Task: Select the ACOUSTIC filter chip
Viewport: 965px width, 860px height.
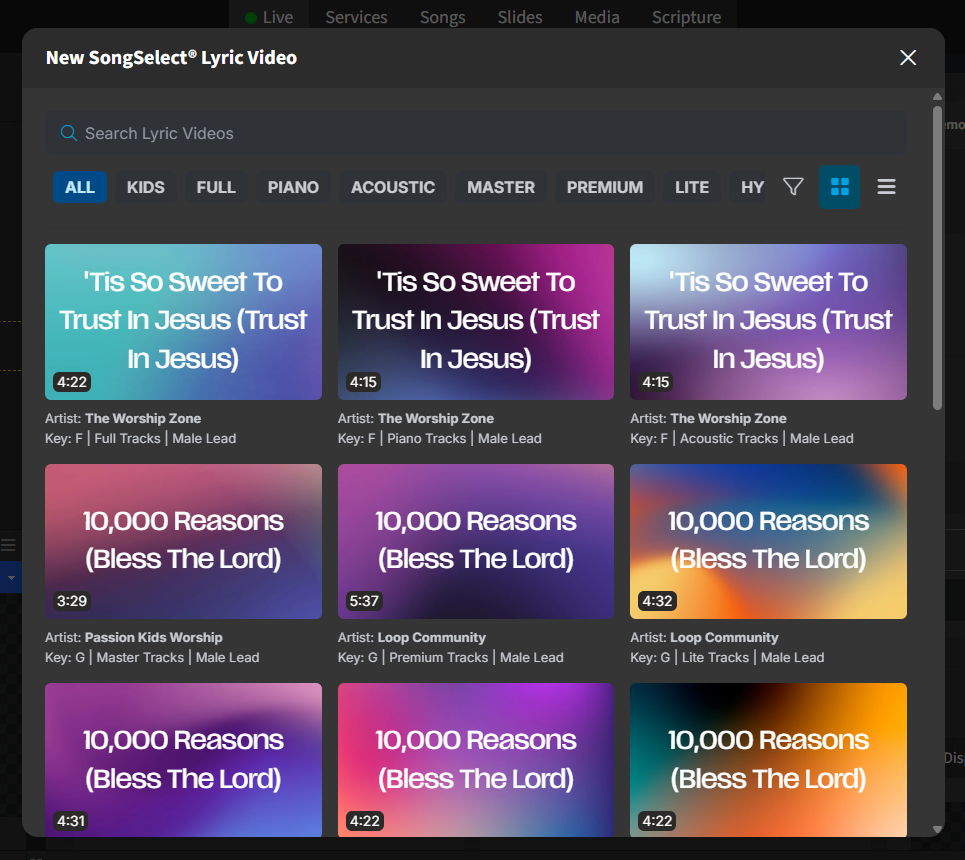Action: tap(393, 187)
